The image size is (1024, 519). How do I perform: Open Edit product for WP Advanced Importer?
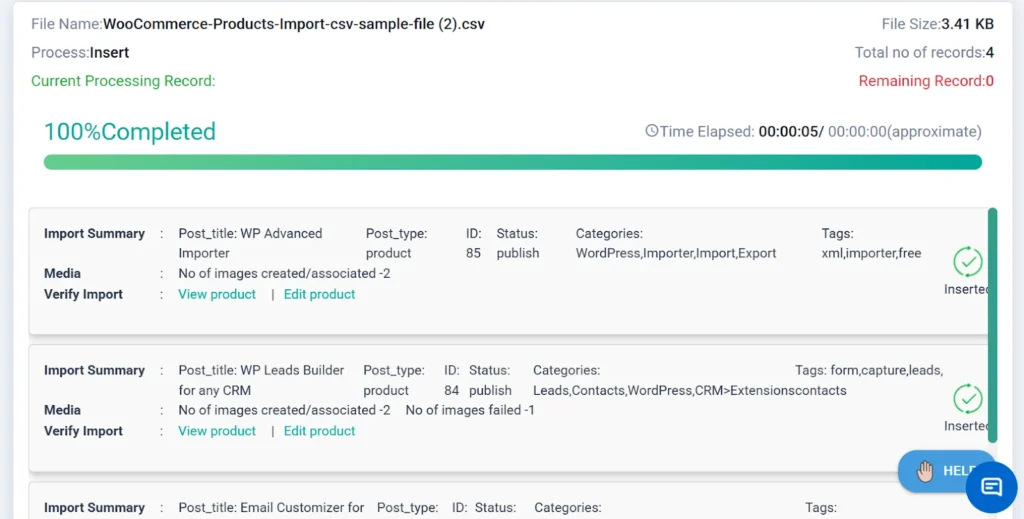tap(319, 294)
